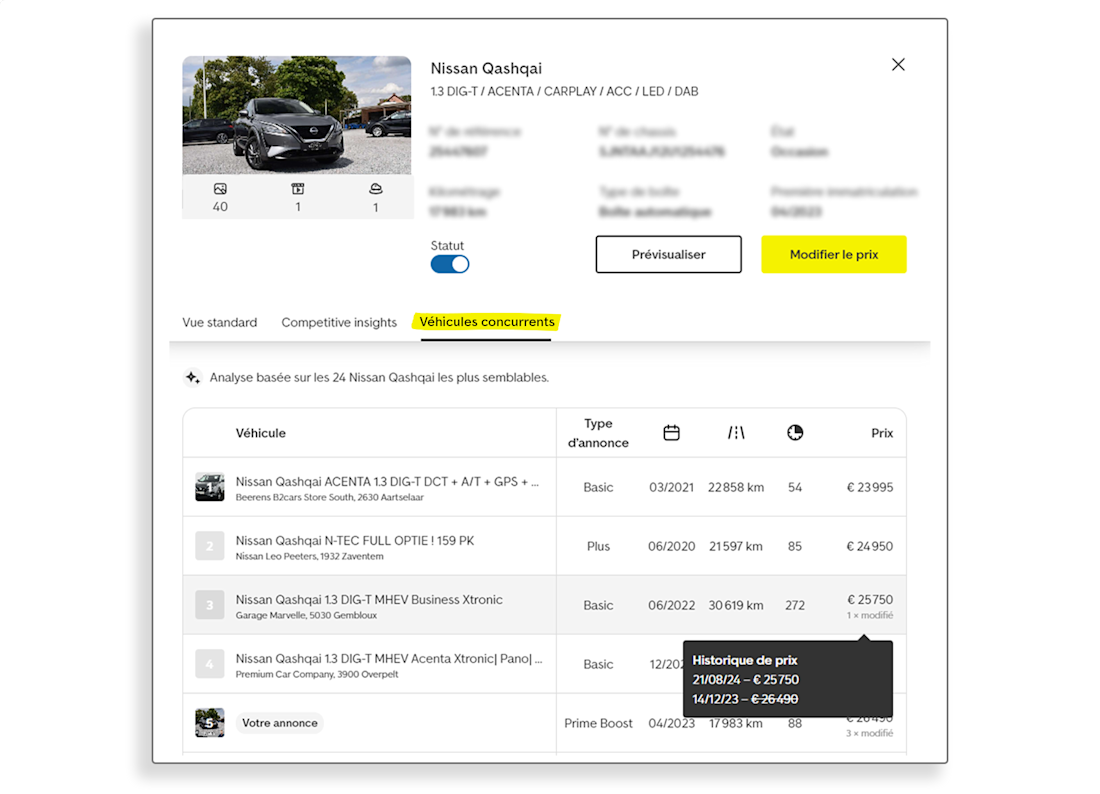Viewport: 1100px width, 794px height.
Task: Click Véhicule column header
Action: tap(260, 433)
